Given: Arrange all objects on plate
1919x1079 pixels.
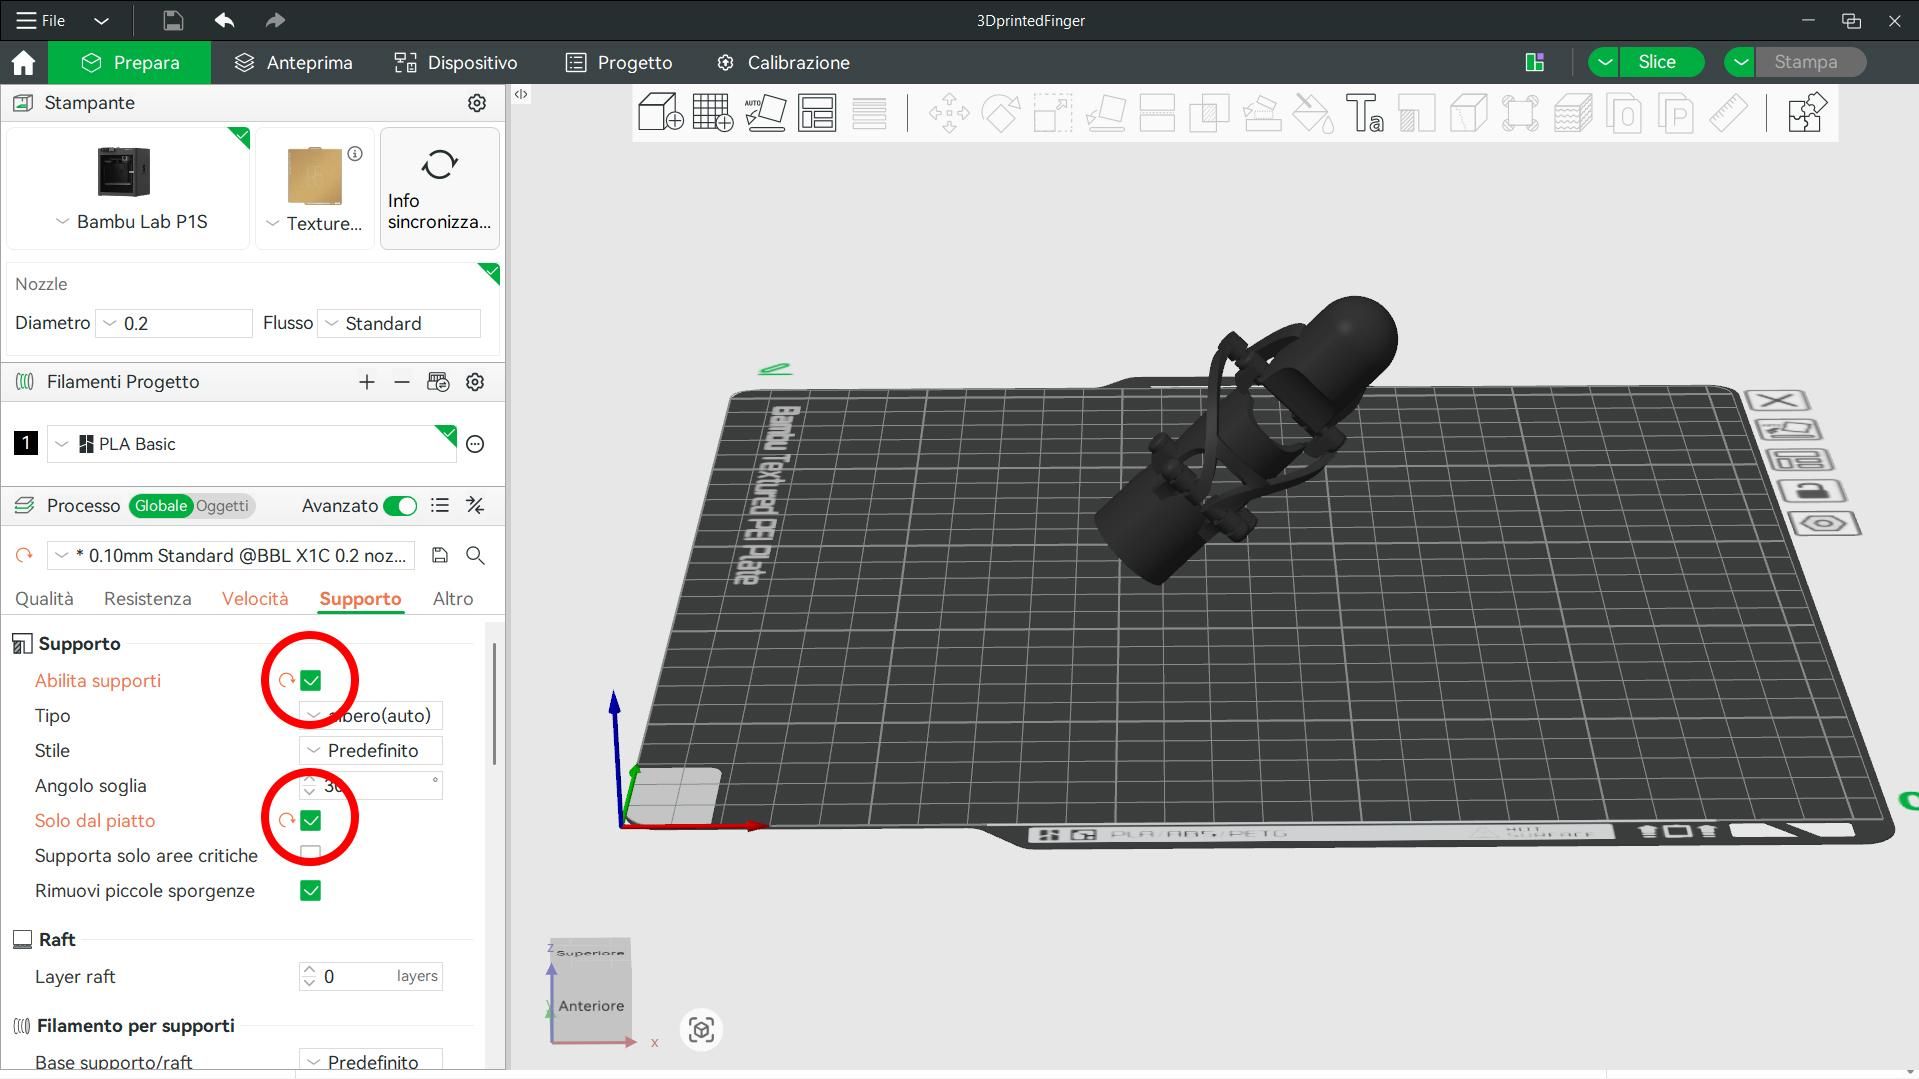Looking at the screenshot, I should (x=817, y=112).
